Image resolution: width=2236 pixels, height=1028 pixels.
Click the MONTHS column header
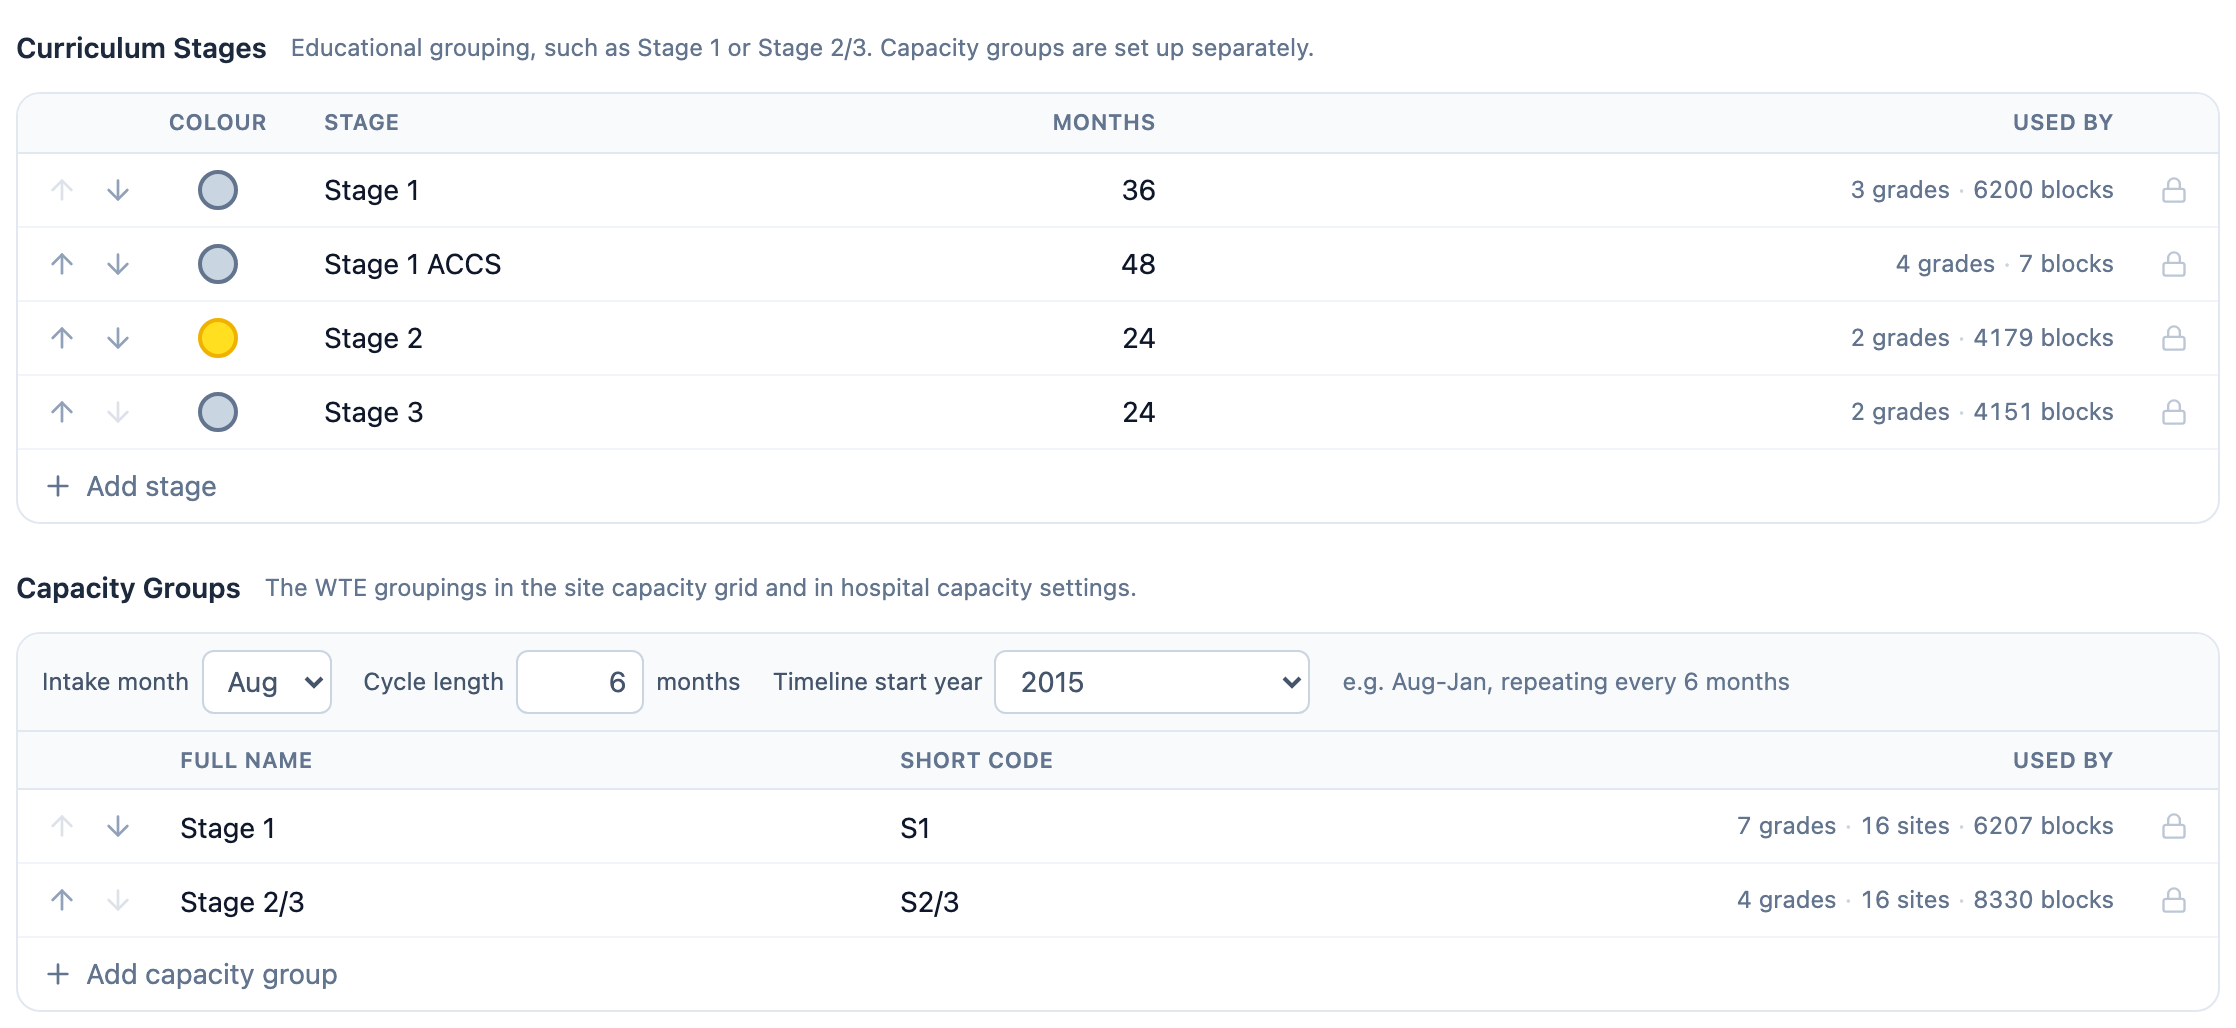click(1104, 122)
